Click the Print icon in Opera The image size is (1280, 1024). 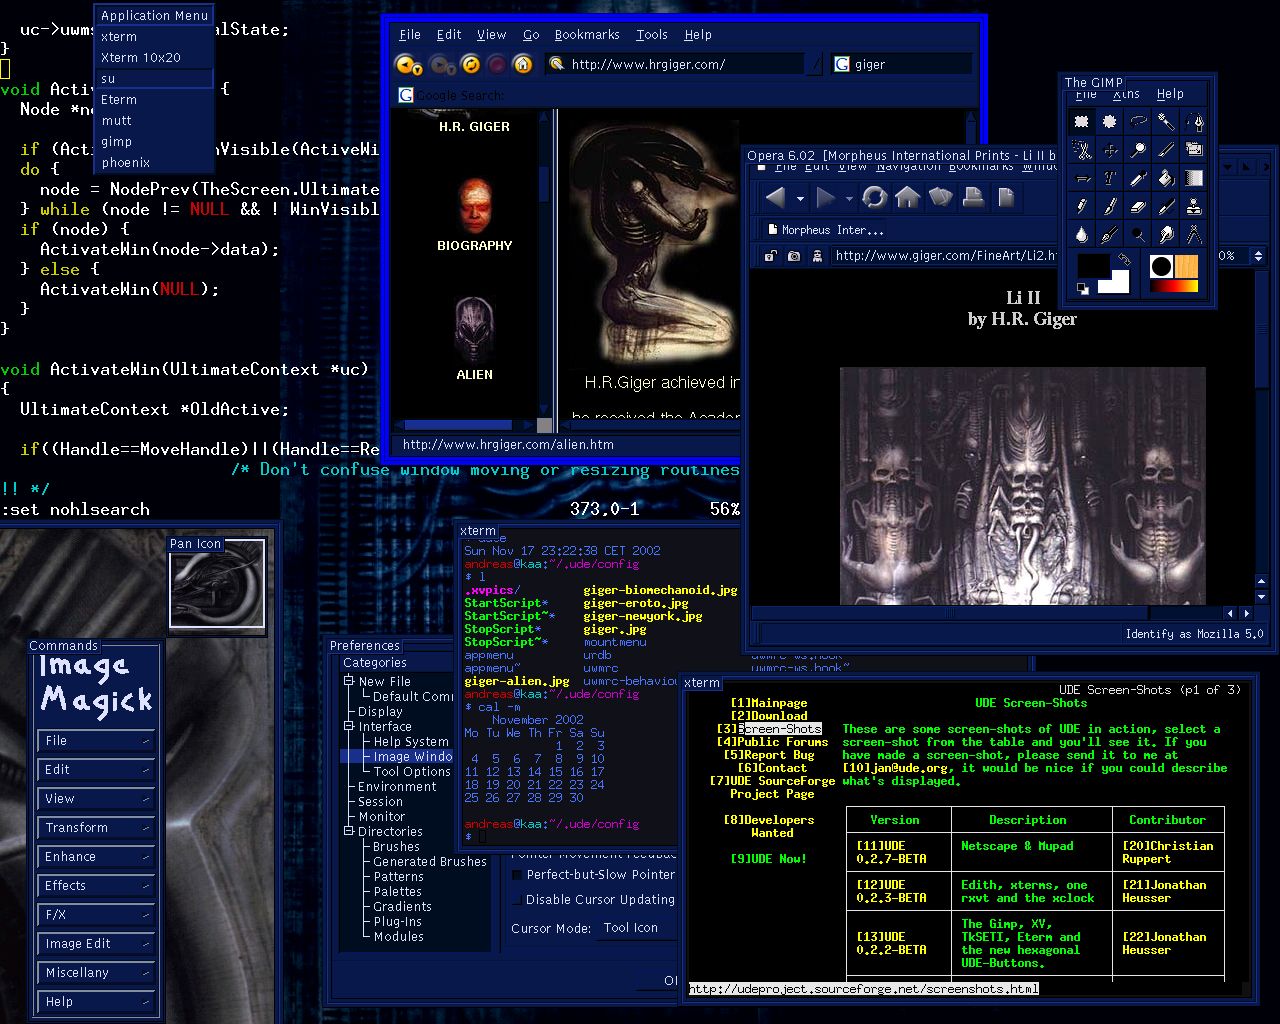point(974,198)
